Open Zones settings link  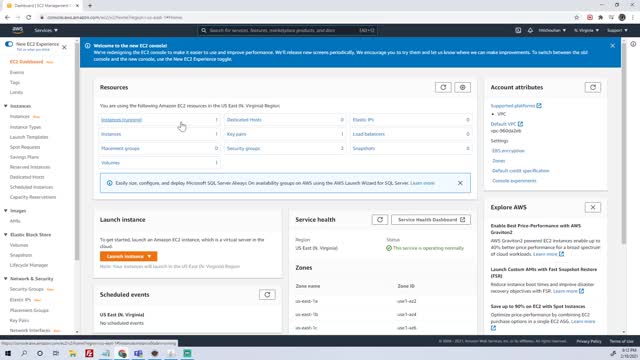tap(498, 161)
